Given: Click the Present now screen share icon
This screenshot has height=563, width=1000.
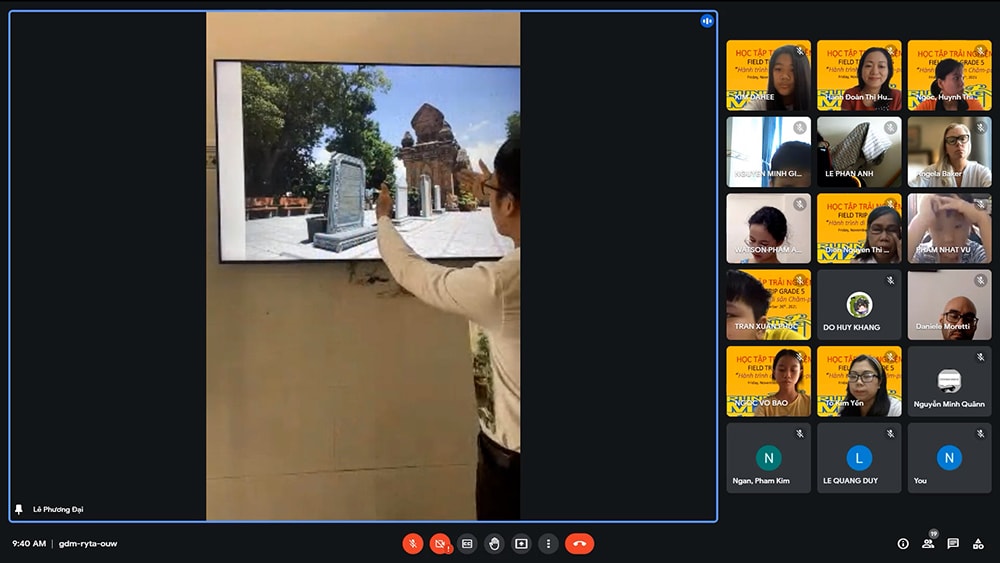Looking at the screenshot, I should tap(521, 544).
